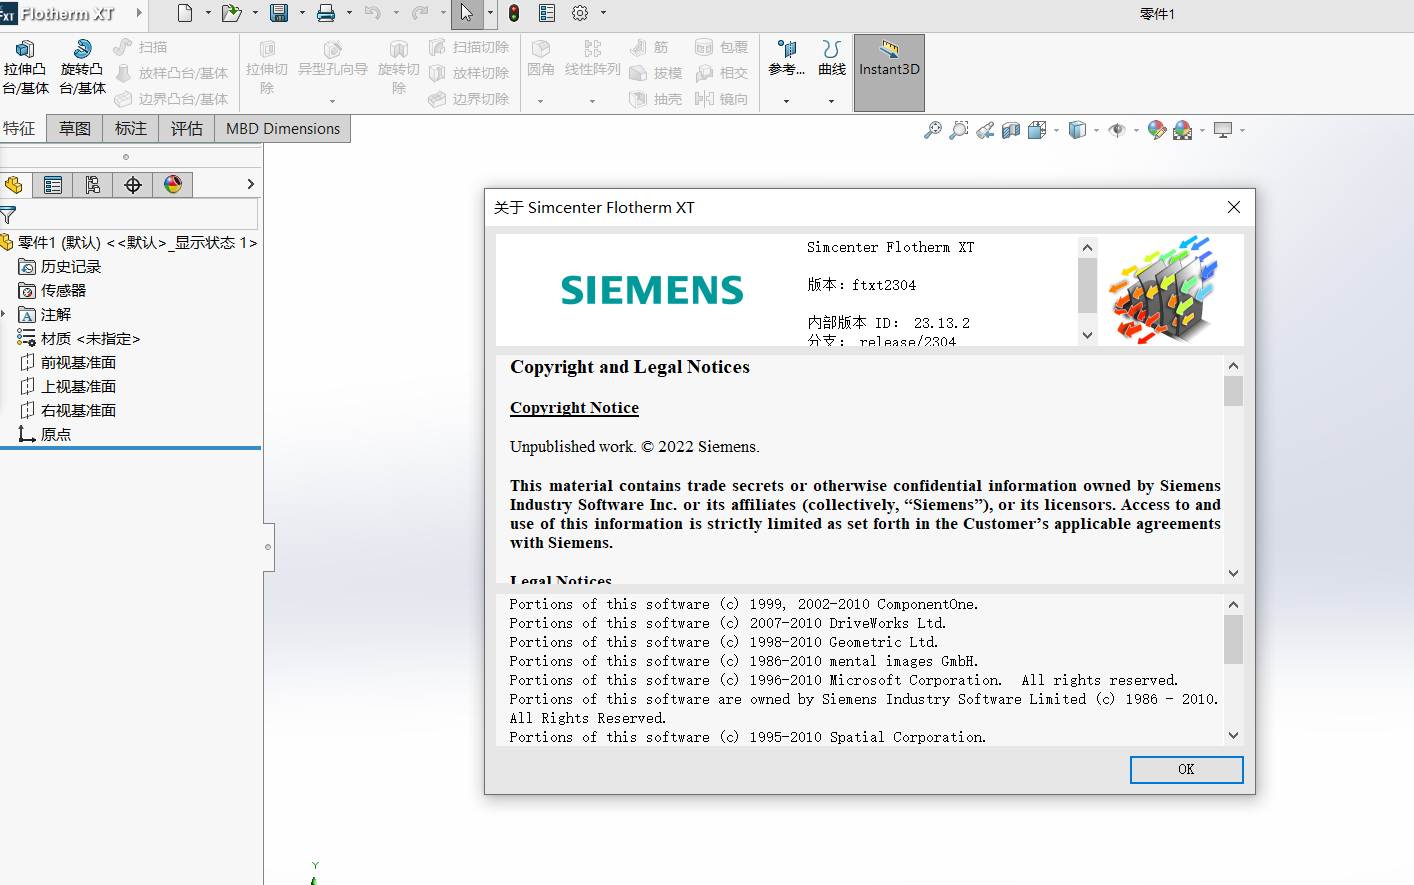Open dropdown below 曲线 curves
Screen dimensions: 1414x885
click(x=831, y=101)
